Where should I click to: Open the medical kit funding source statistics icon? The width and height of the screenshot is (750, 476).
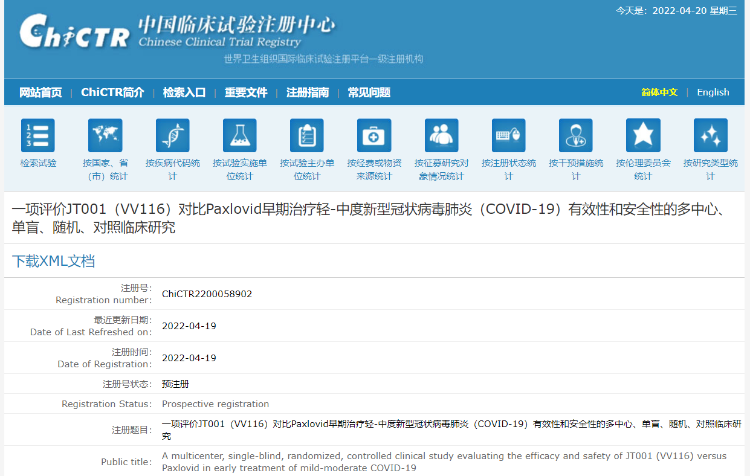pos(374,135)
